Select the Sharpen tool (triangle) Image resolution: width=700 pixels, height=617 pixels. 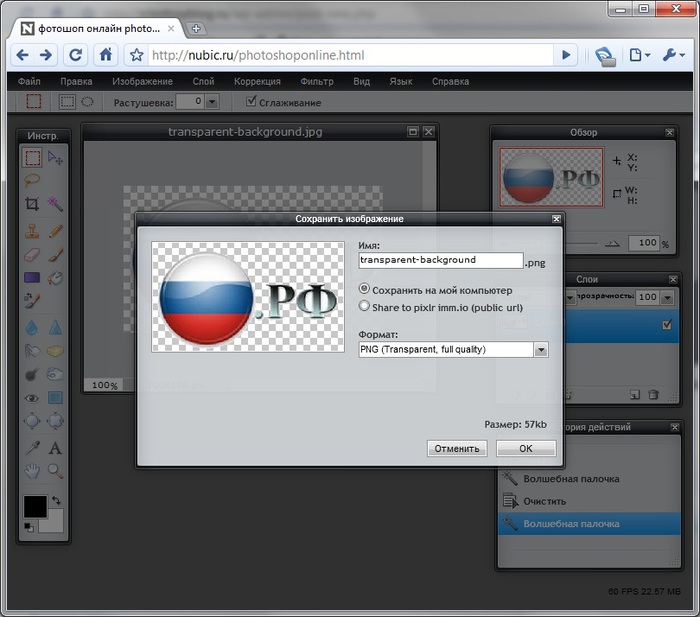pyautogui.click(x=55, y=328)
